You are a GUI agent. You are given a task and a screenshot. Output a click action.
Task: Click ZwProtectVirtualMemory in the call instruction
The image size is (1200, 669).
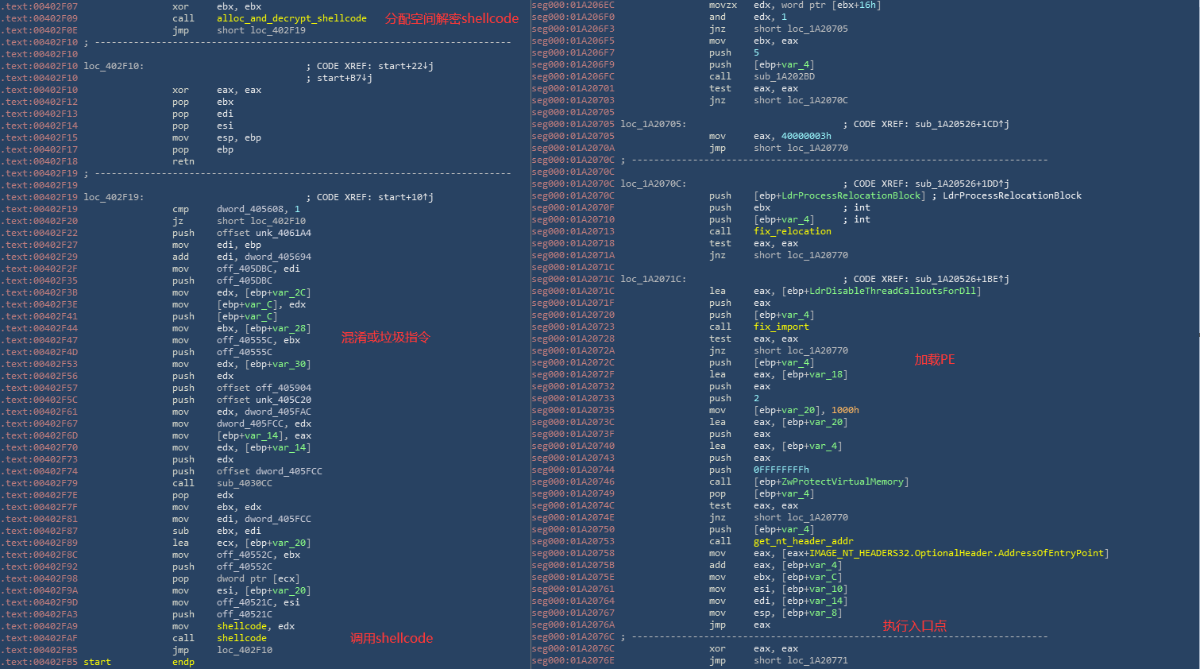click(836, 482)
